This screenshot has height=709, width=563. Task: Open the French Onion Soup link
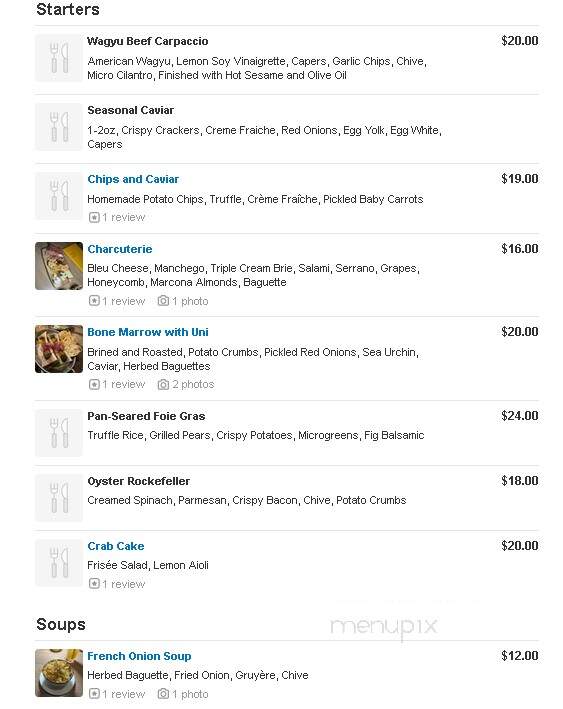pos(139,656)
